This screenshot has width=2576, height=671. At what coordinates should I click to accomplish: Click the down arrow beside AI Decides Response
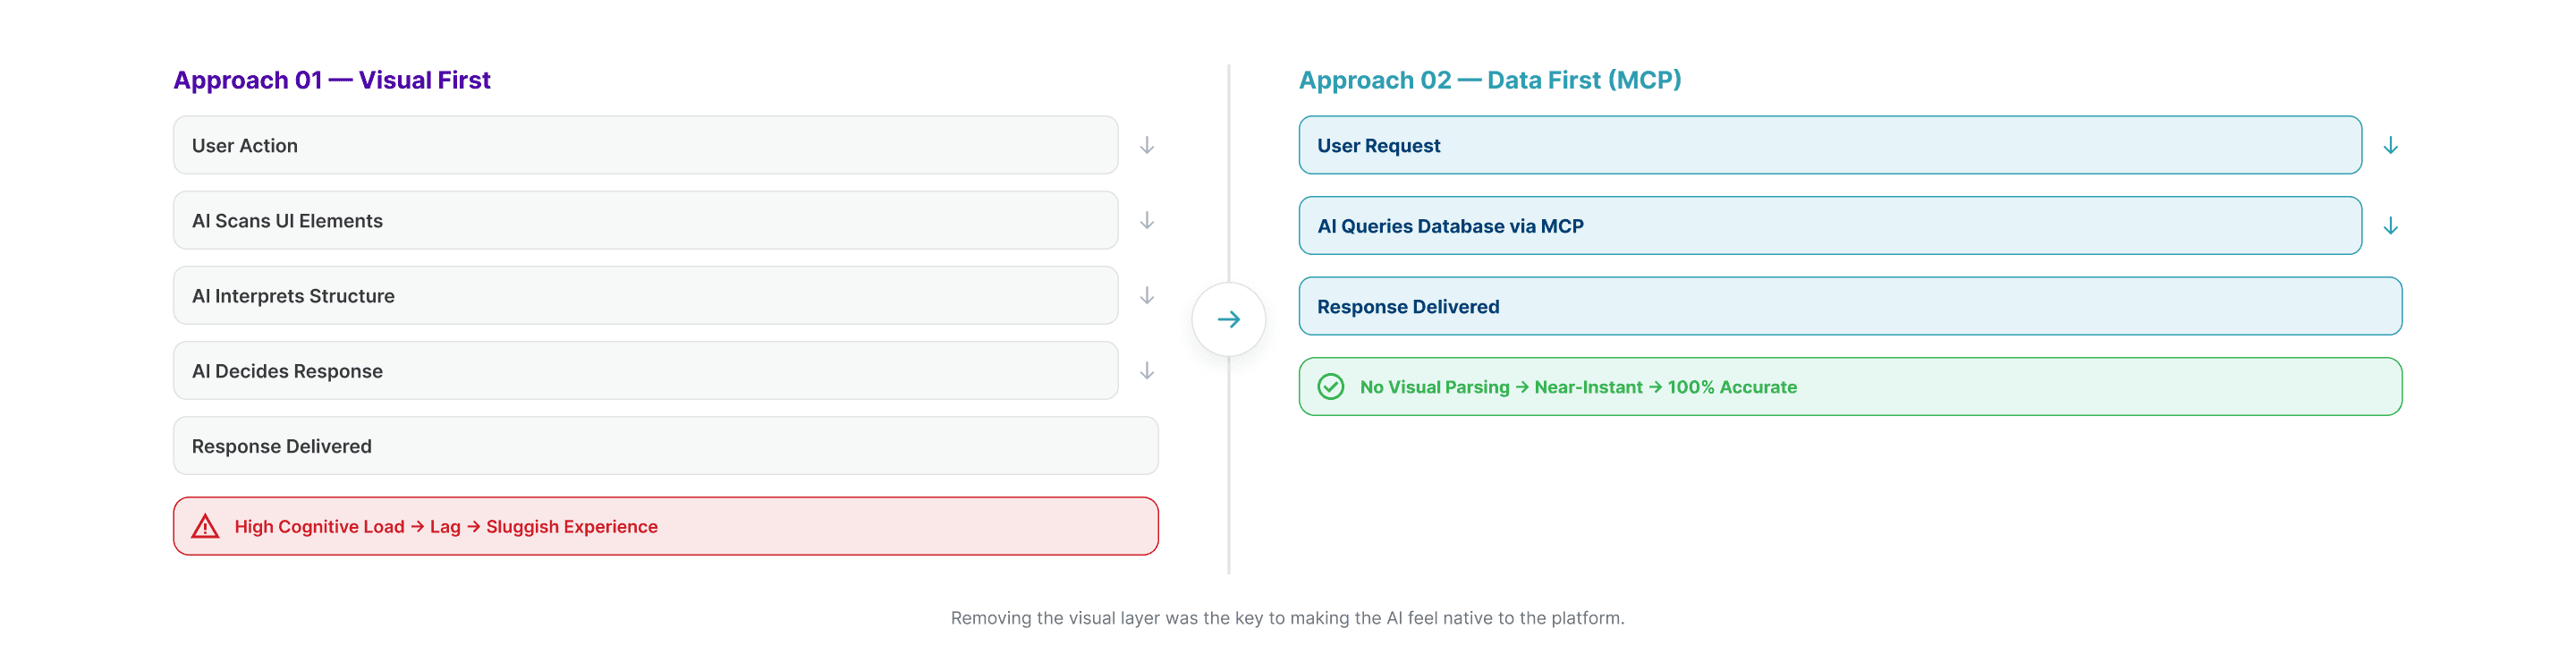(x=1147, y=371)
